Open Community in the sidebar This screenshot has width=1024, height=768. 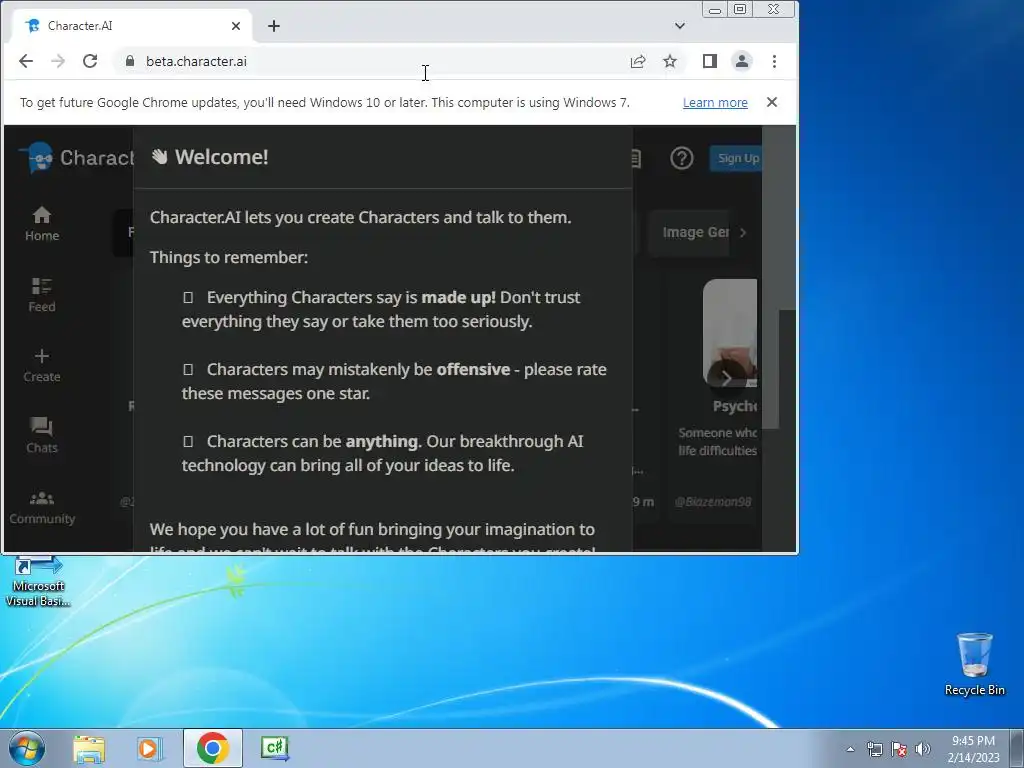[42, 508]
